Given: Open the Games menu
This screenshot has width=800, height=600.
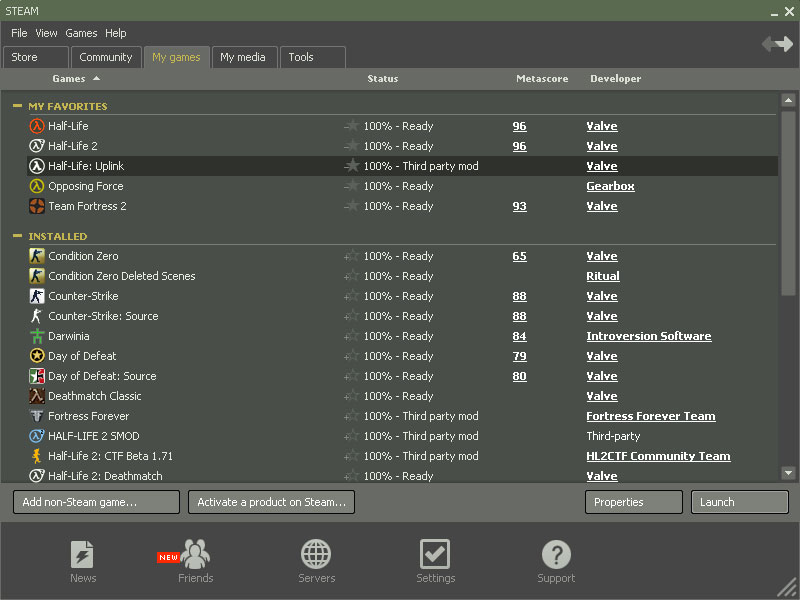Looking at the screenshot, I should coord(81,33).
